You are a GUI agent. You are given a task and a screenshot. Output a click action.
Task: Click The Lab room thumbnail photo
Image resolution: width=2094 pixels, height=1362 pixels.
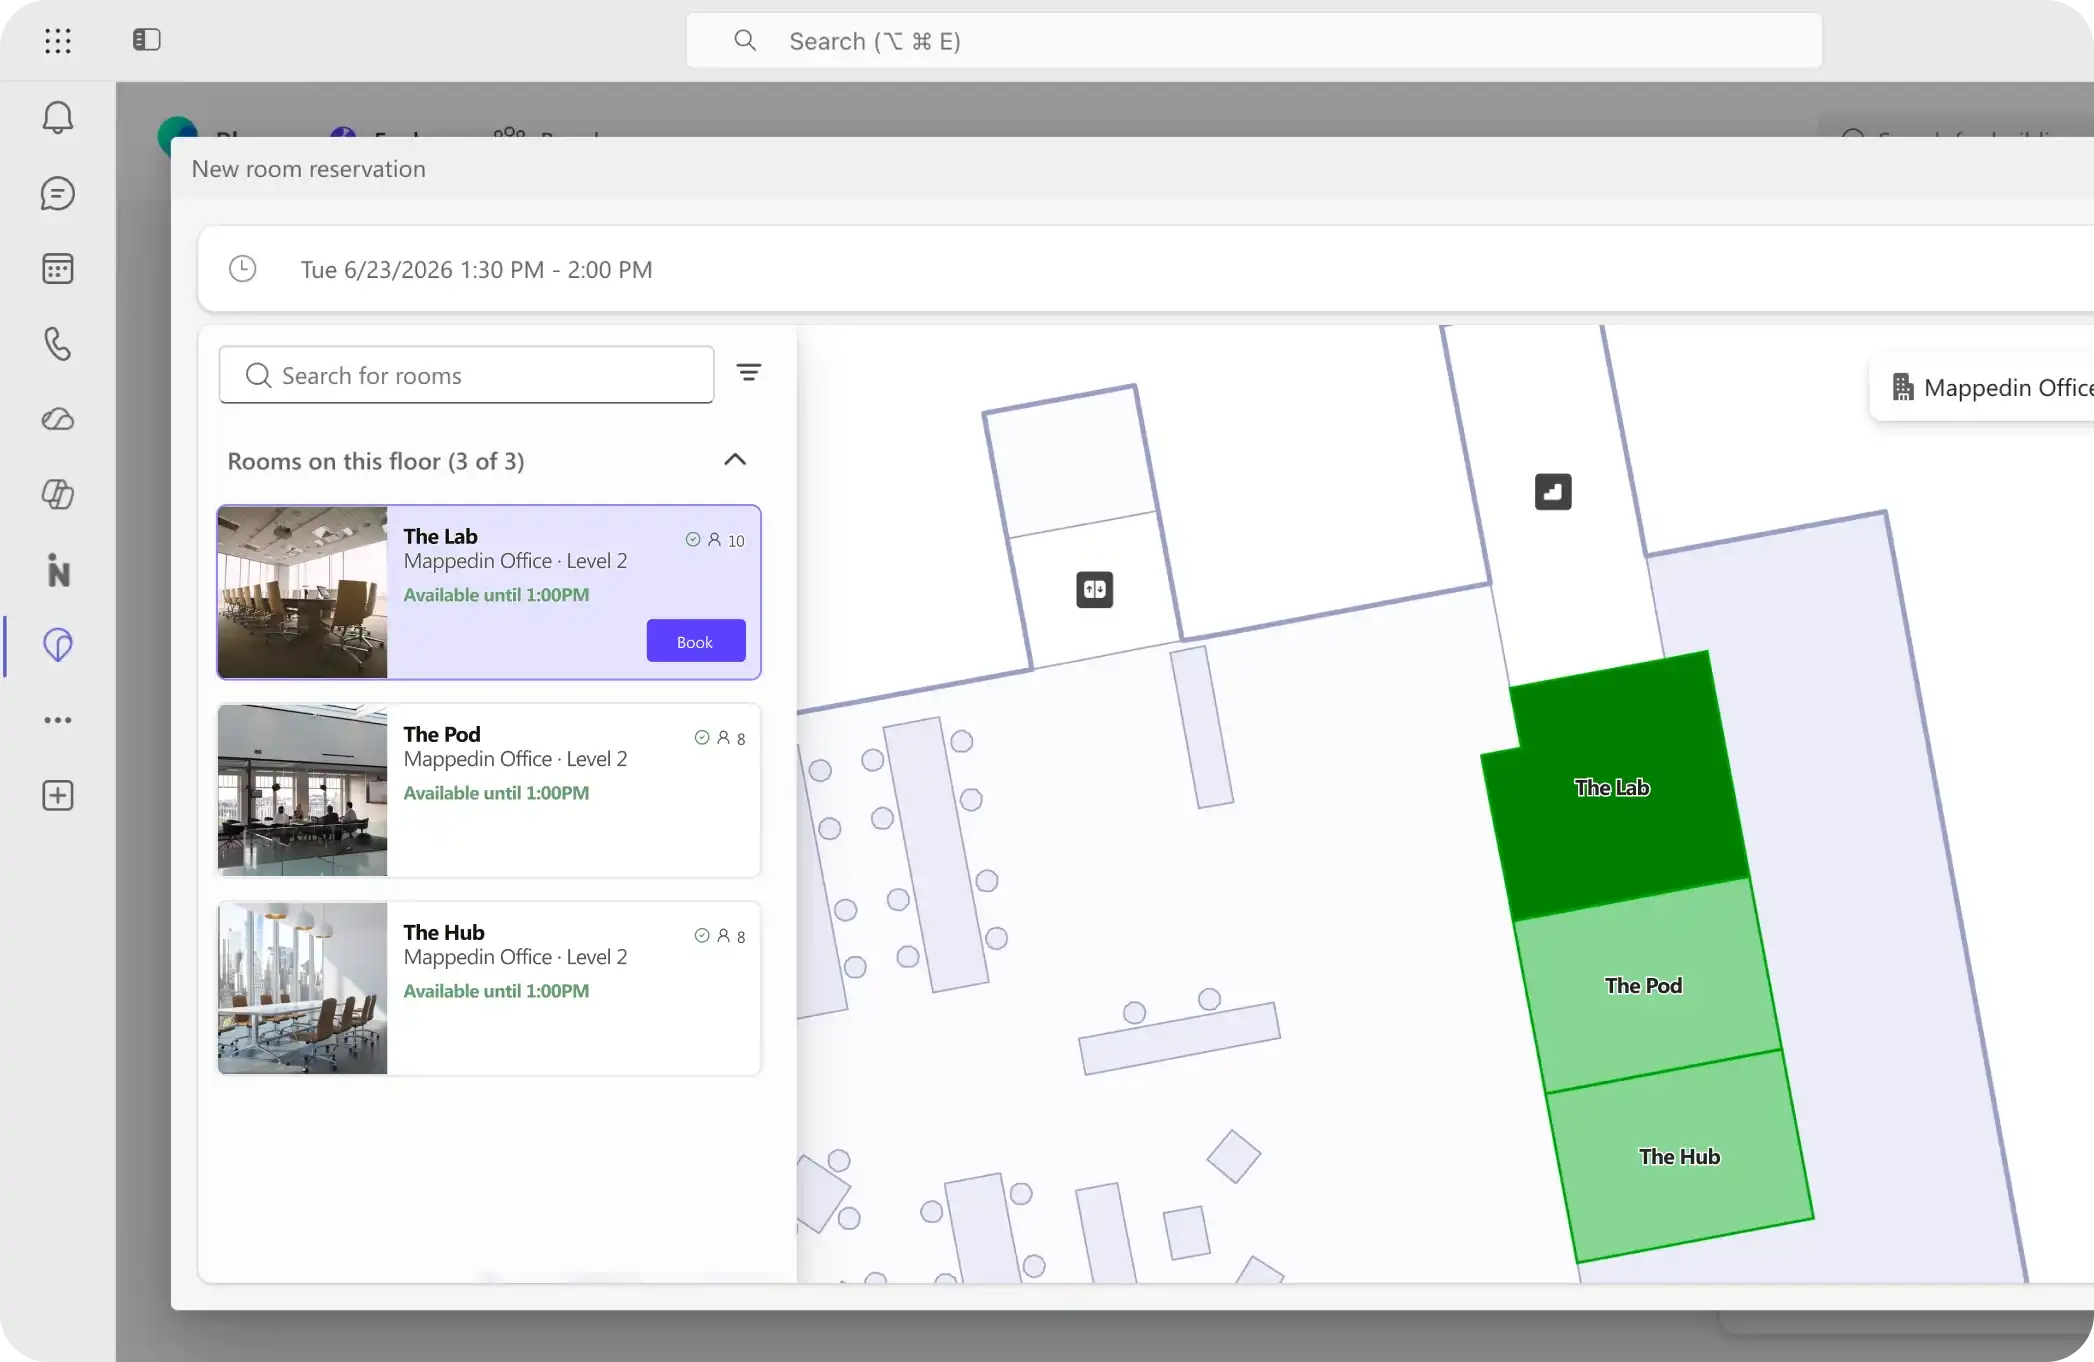tap(303, 592)
